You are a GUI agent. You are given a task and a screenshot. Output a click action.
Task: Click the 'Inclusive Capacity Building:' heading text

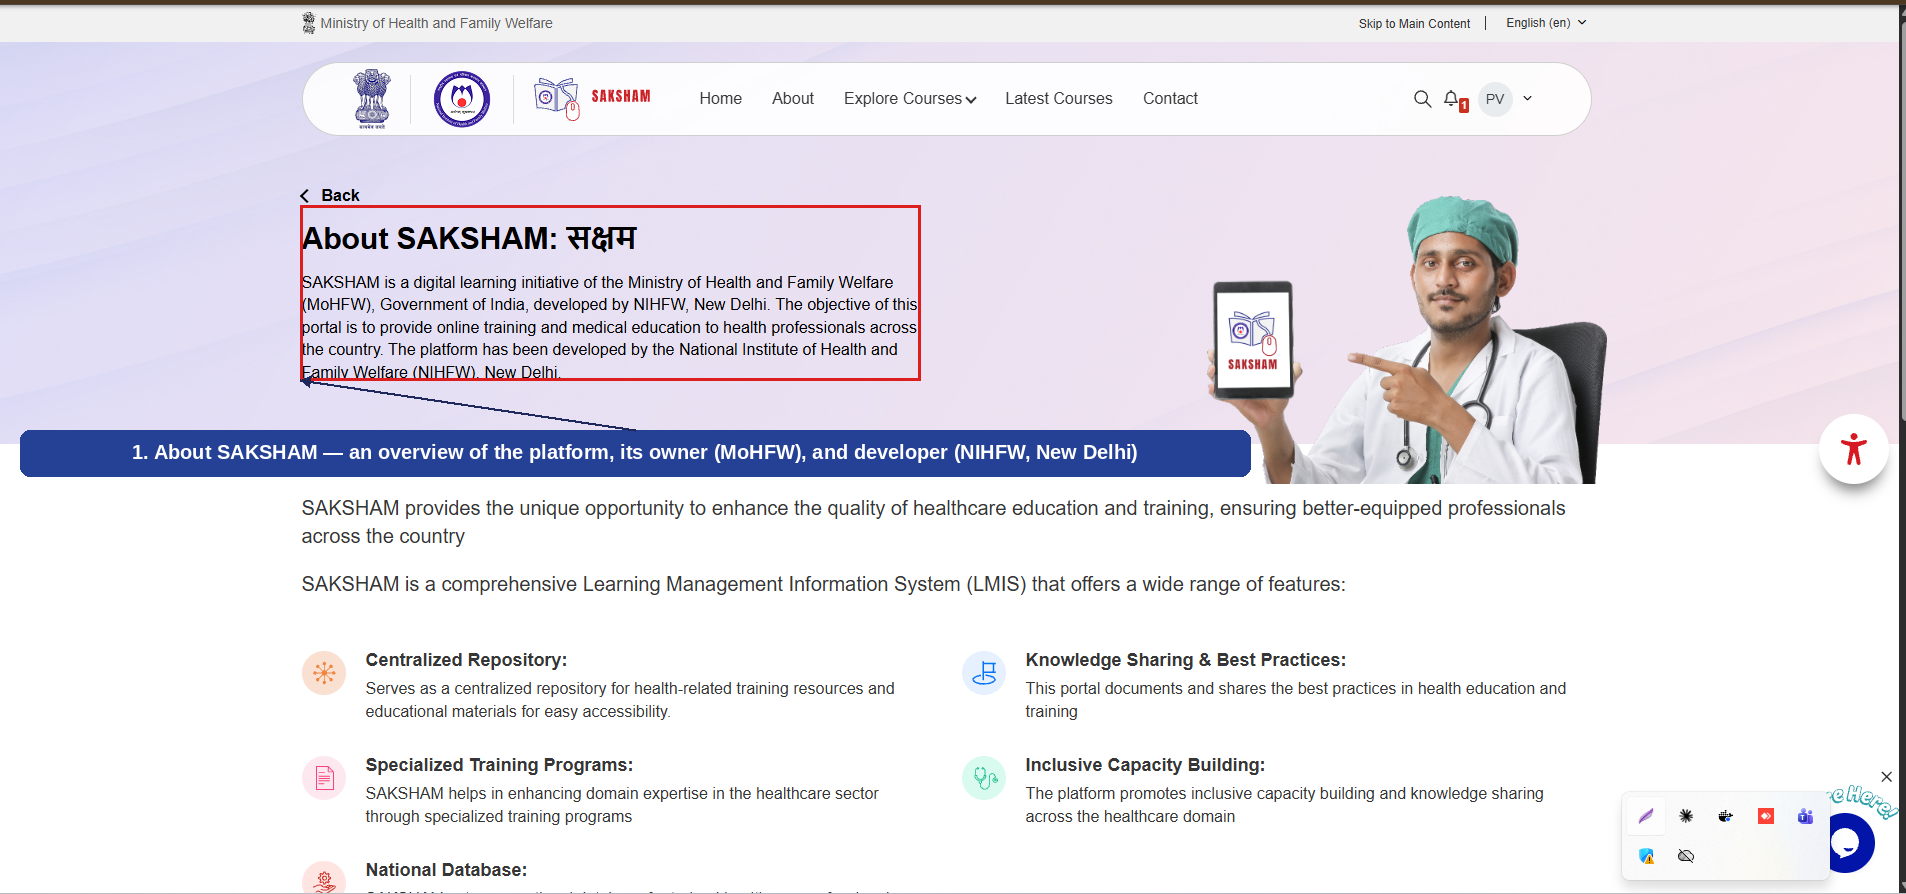coord(1145,765)
